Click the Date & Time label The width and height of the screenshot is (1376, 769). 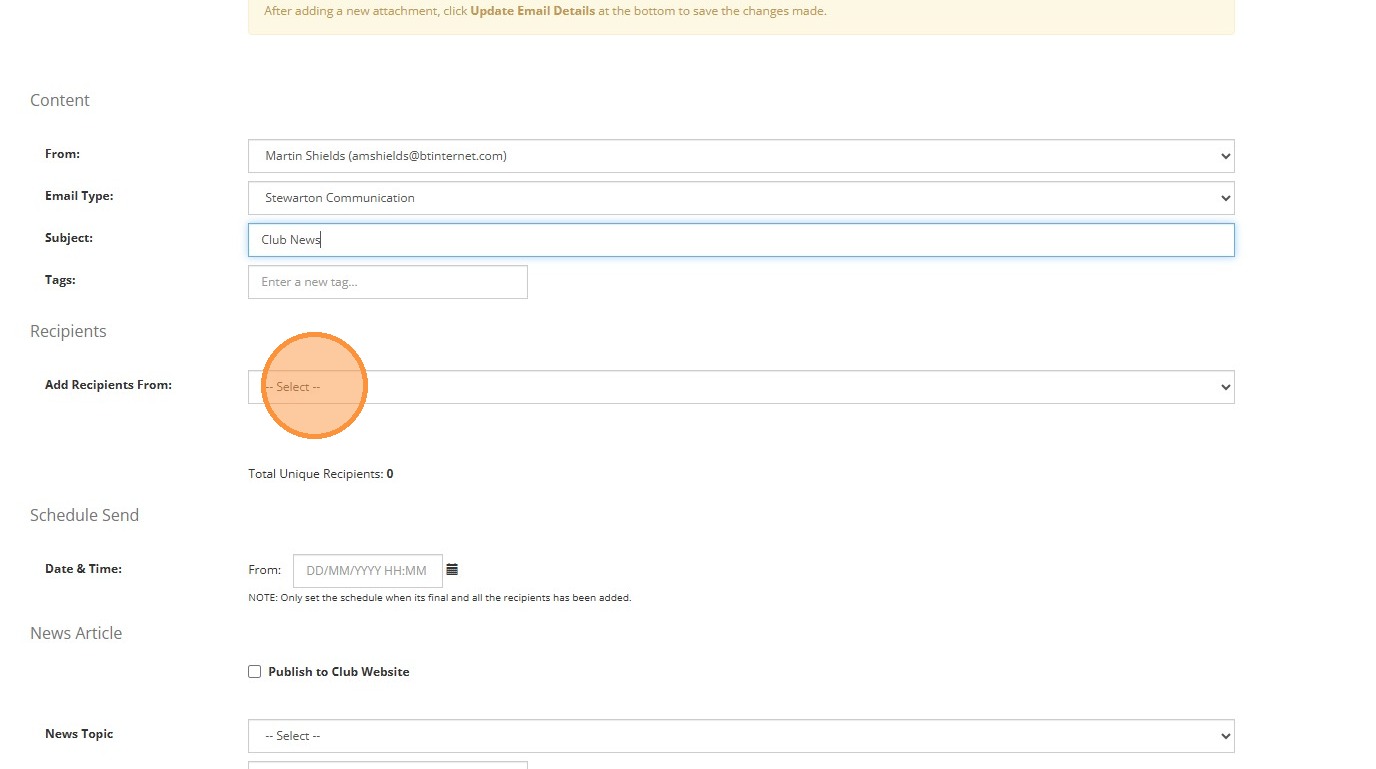coord(83,569)
